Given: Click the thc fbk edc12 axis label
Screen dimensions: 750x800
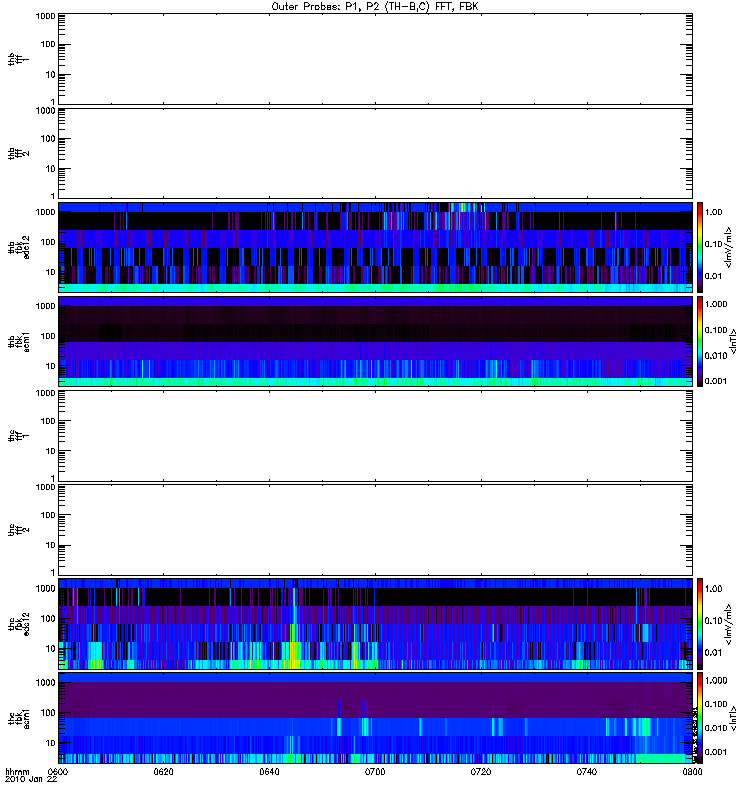Looking at the screenshot, I should click(x=18, y=624).
